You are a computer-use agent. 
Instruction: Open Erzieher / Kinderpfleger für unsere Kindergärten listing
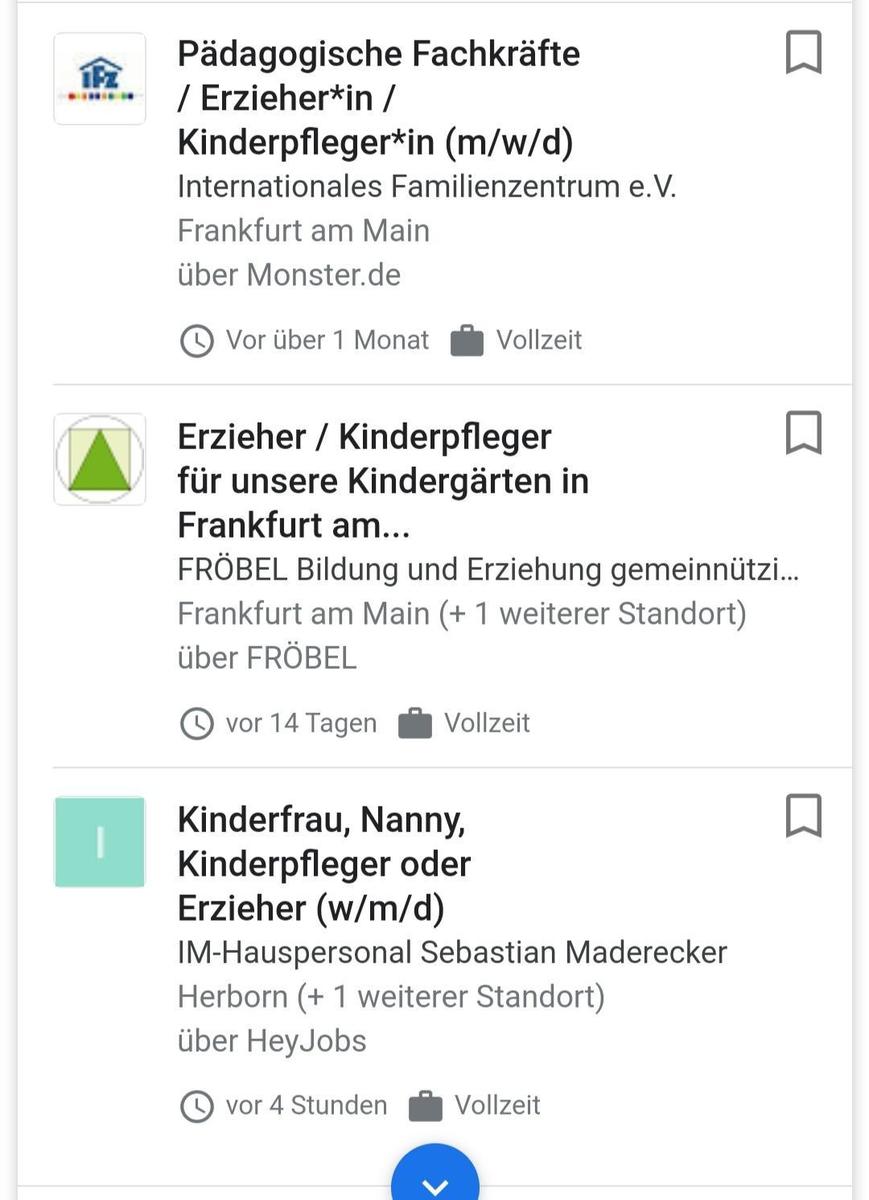tap(382, 480)
